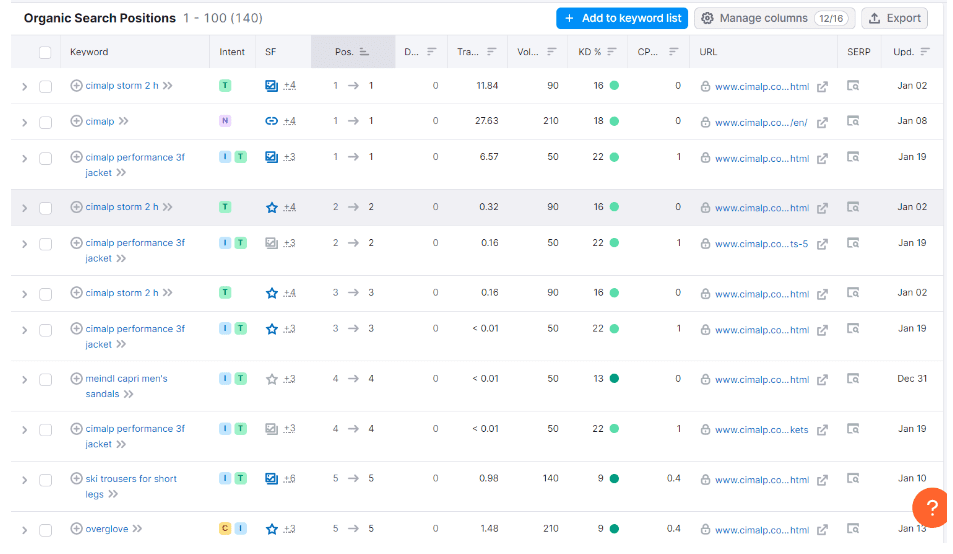This screenshot has width=953, height=554.
Task: Click sitelinks SERP feature icon in cimalp row
Action: coord(271,121)
